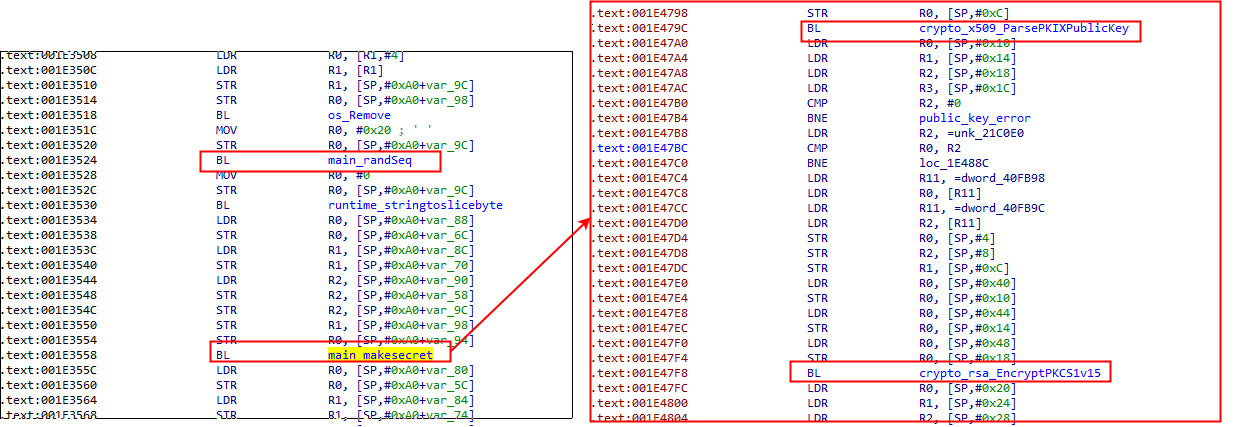Select the os_Remove function call
Screen dimensions: 1253x427
pos(358,115)
